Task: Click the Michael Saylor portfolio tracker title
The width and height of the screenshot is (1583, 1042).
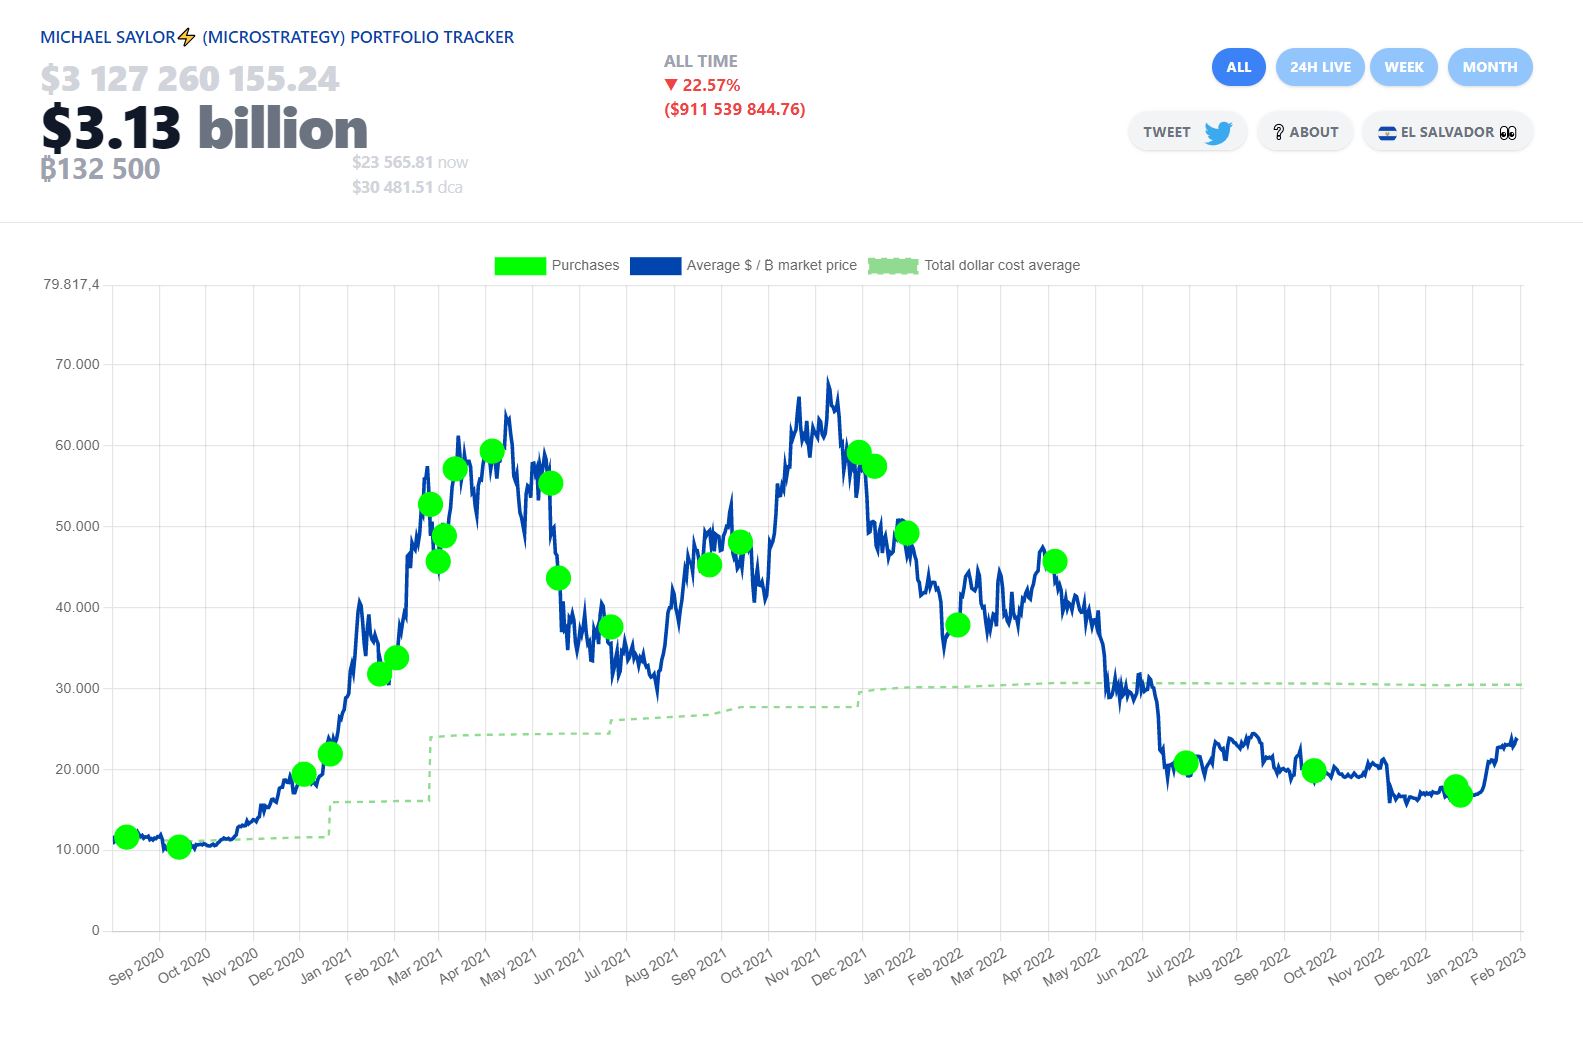Action: point(277,37)
